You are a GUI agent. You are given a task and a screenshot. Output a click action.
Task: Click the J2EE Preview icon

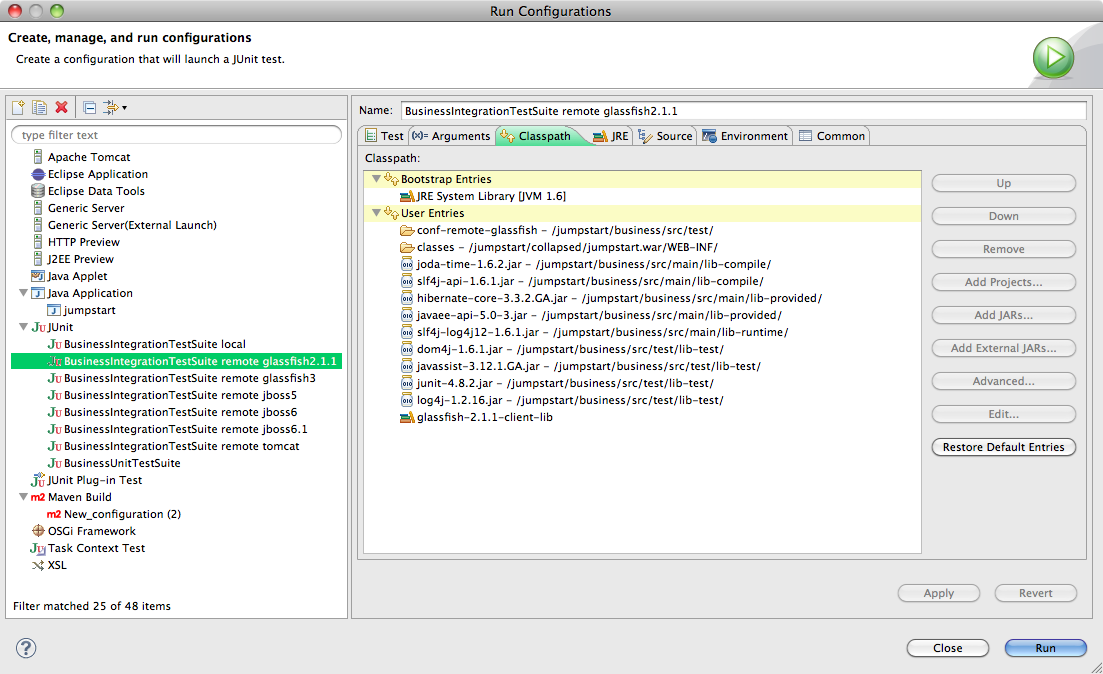click(x=38, y=259)
